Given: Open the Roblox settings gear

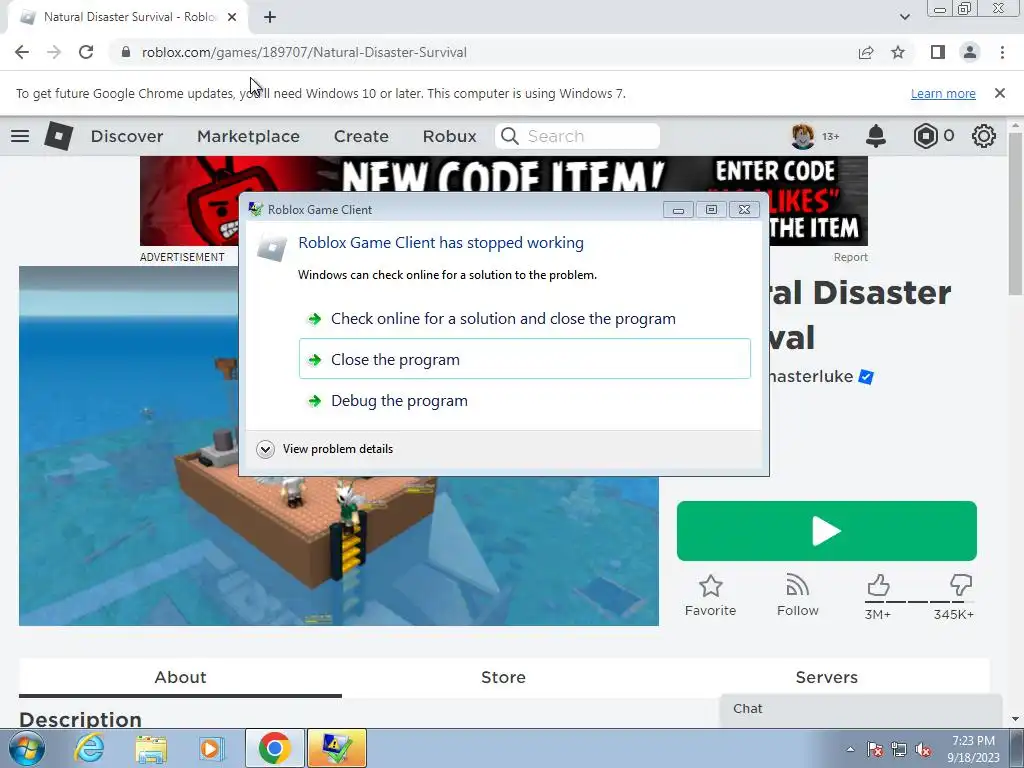Looking at the screenshot, I should pos(984,136).
